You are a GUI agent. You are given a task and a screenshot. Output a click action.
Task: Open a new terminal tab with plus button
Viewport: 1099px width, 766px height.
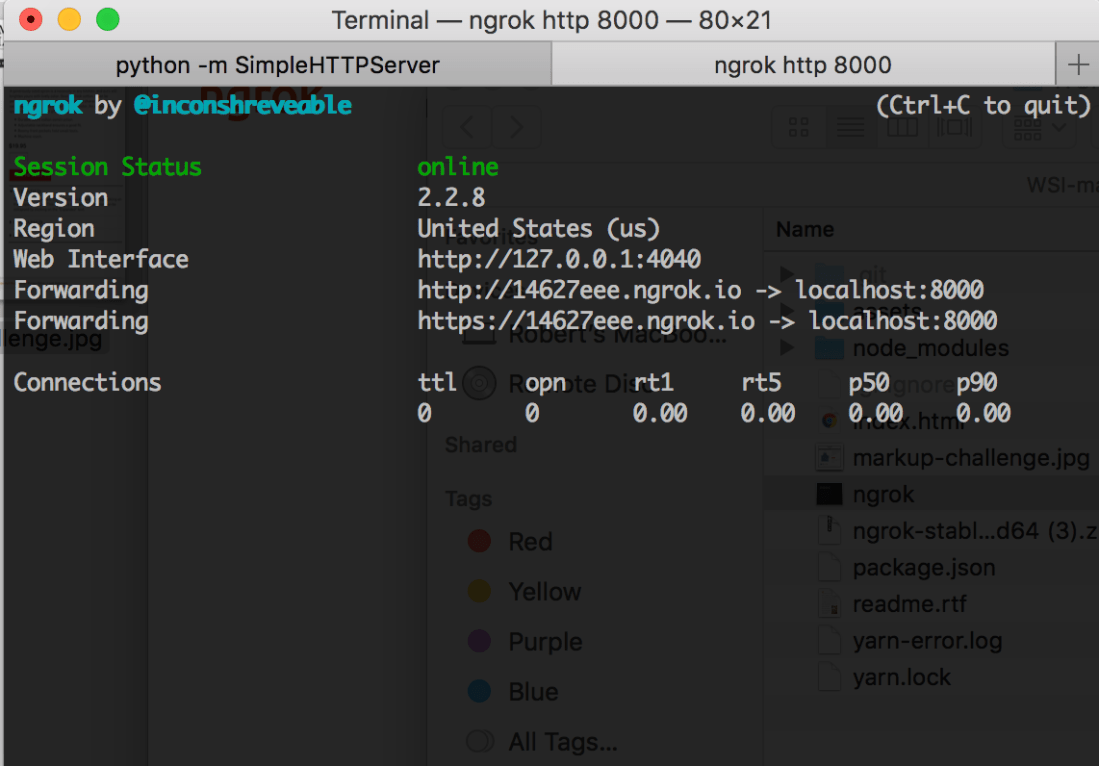coord(1078,66)
